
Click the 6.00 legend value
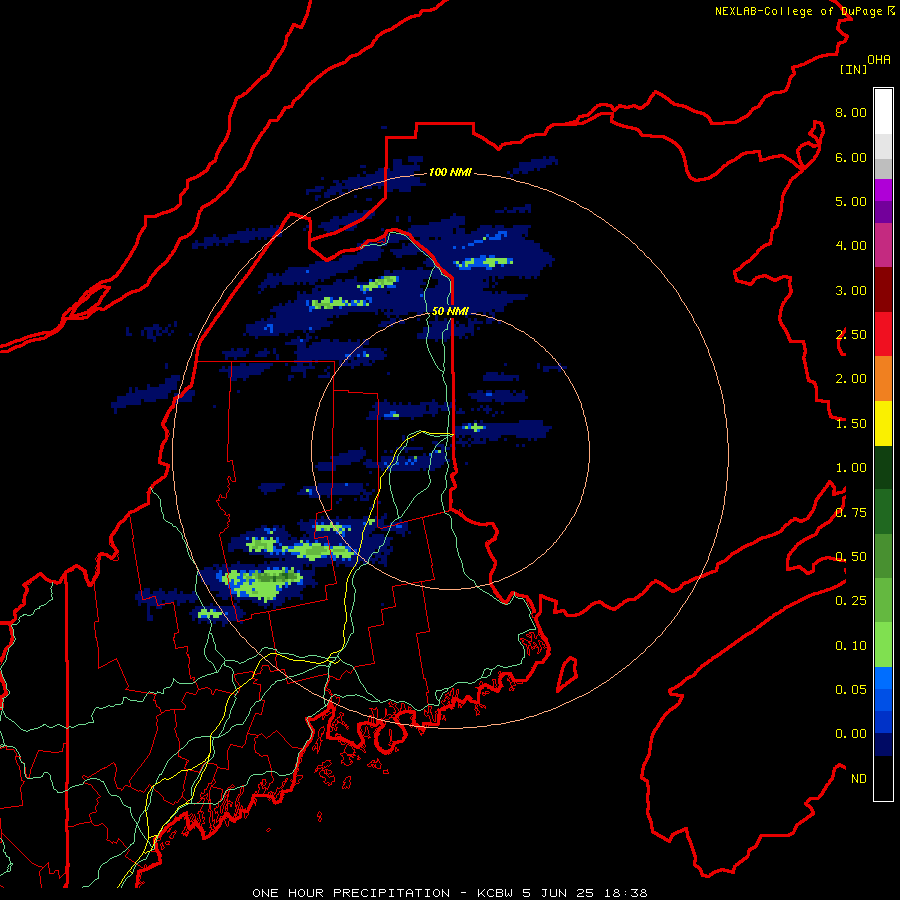pyautogui.click(x=851, y=157)
